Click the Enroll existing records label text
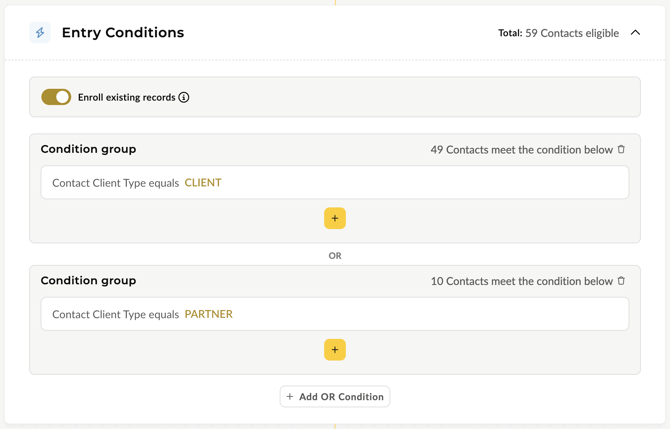 point(126,97)
